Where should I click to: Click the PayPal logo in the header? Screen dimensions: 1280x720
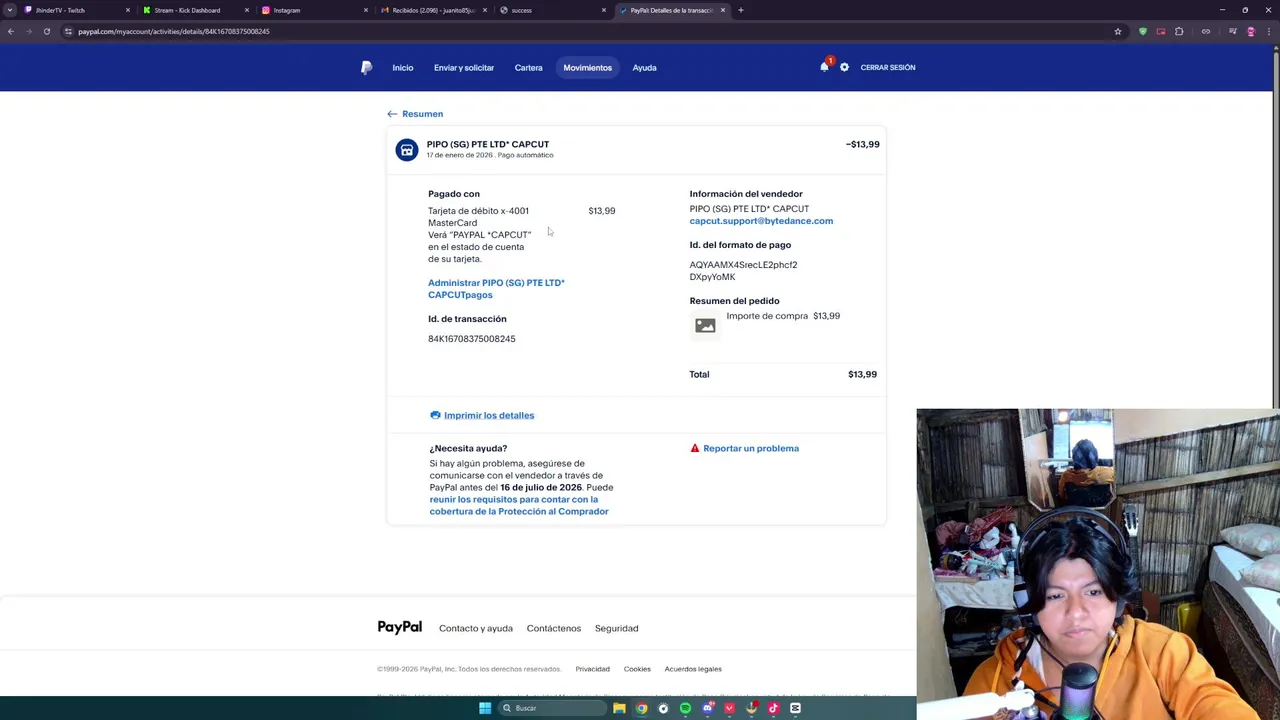coord(366,68)
